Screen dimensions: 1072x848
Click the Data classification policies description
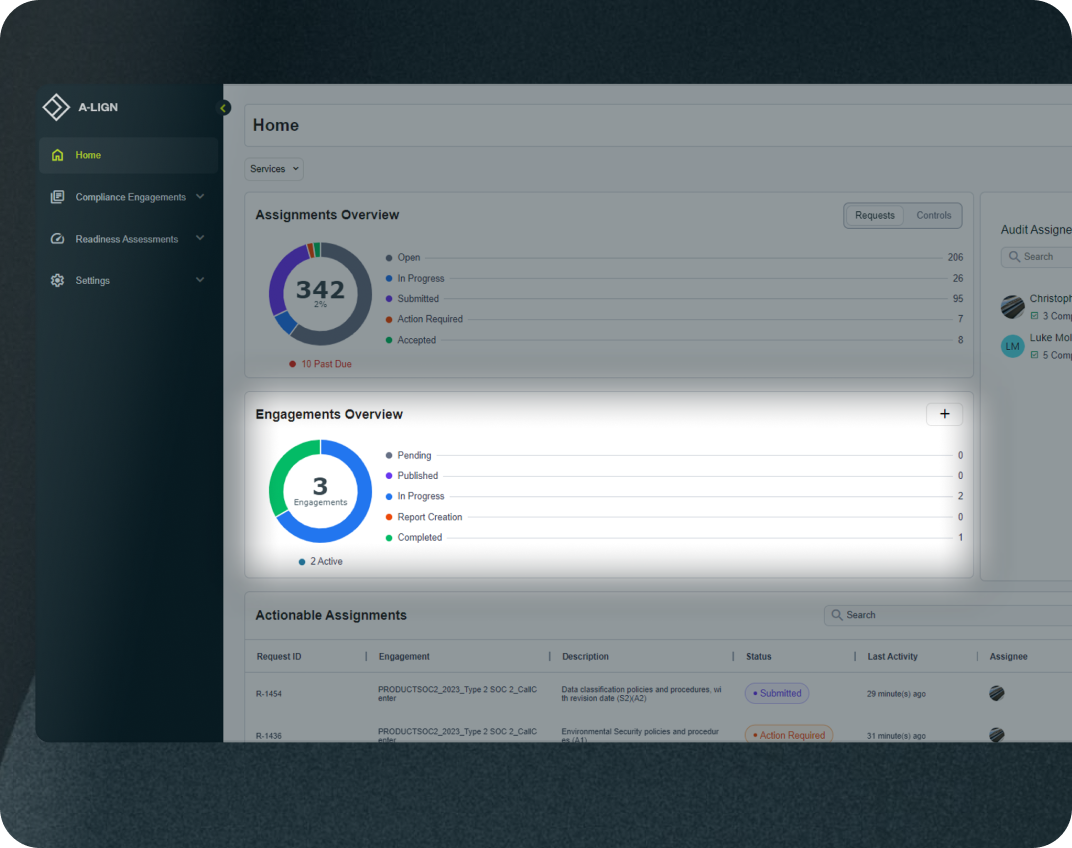click(x=641, y=693)
